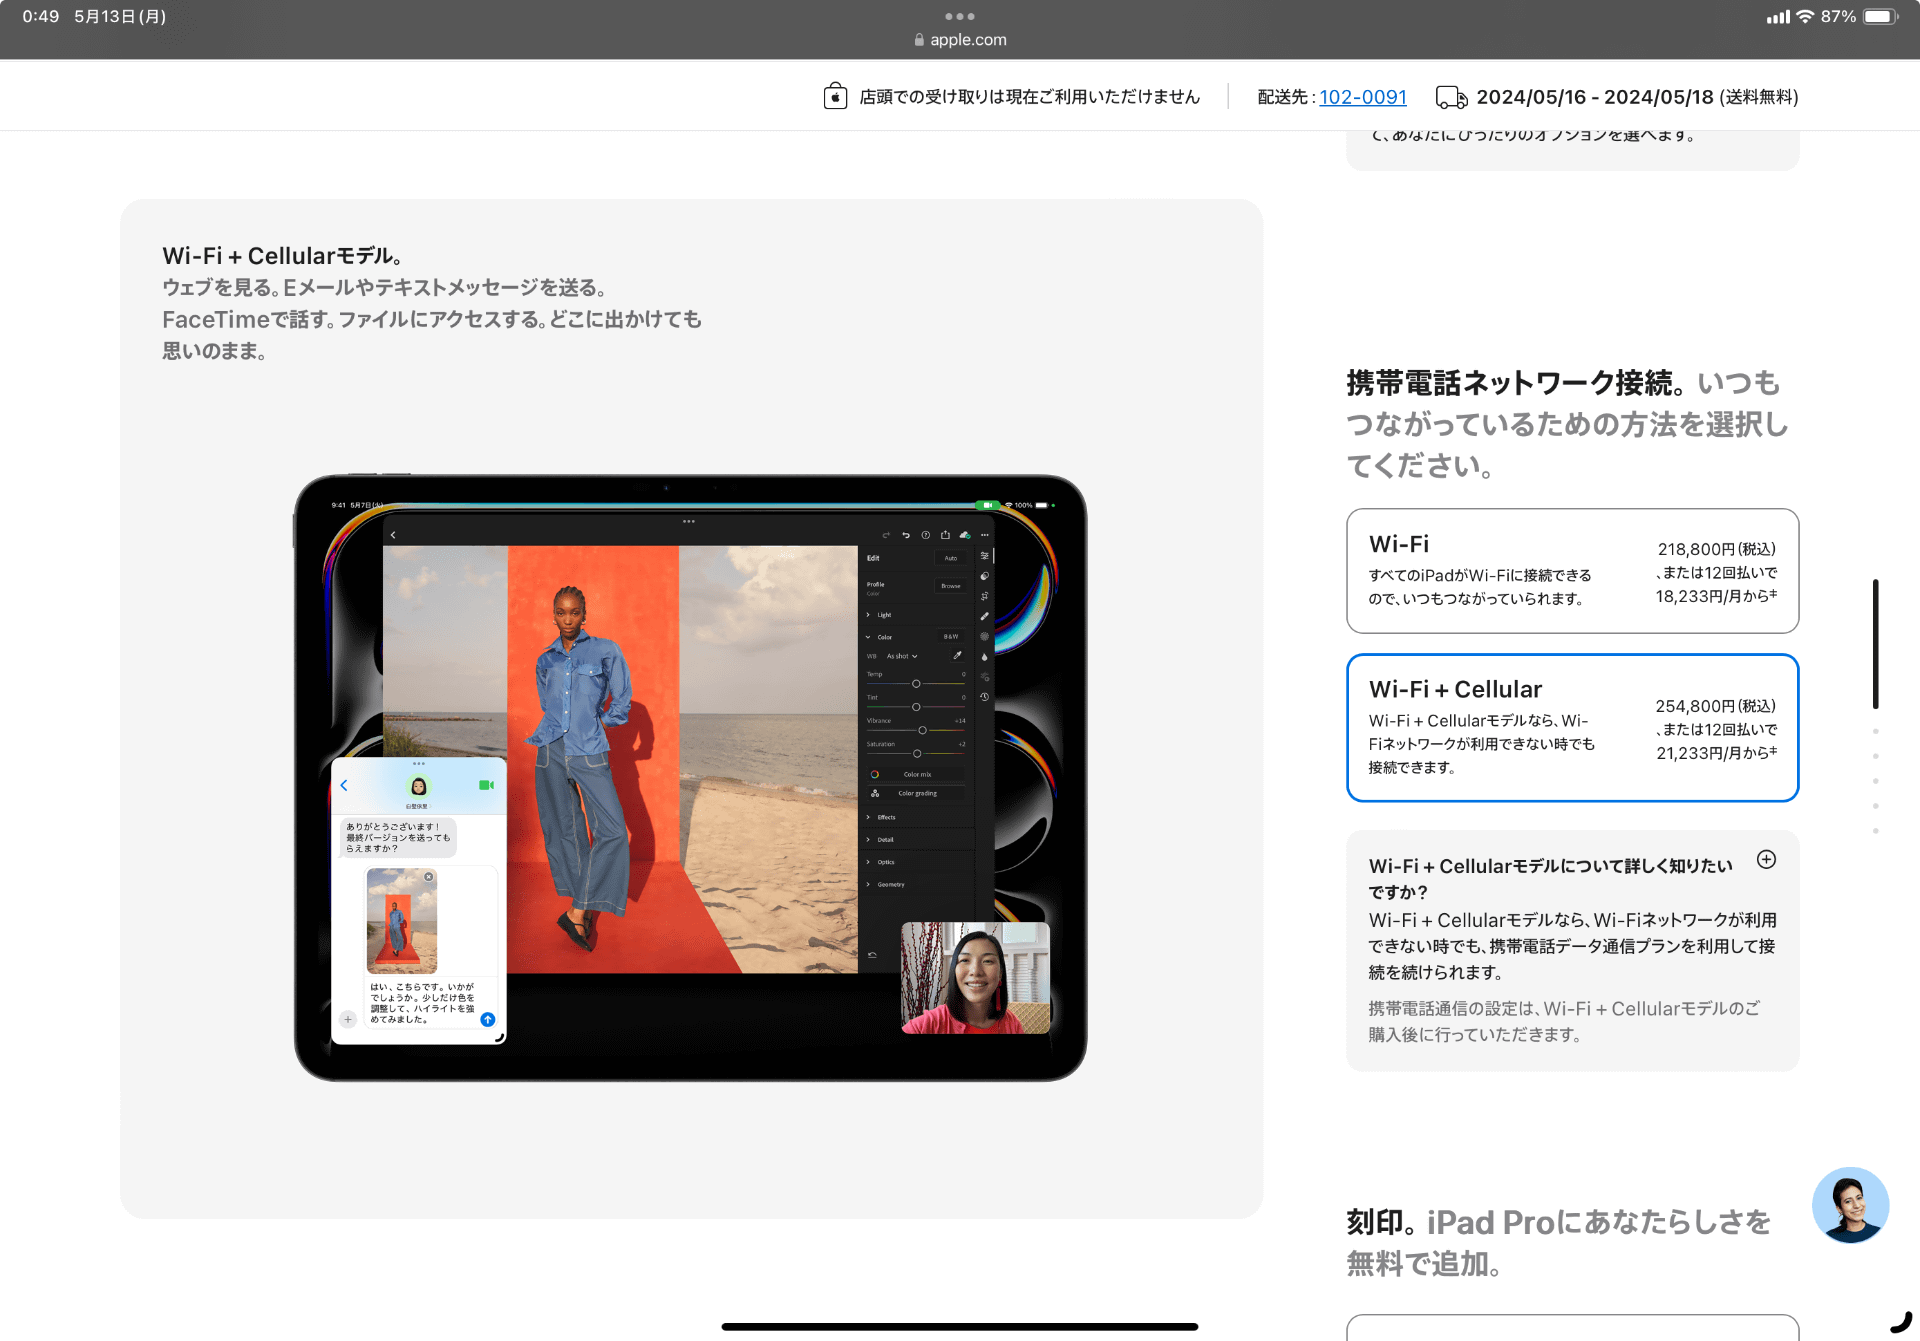
Task: Select the Wi-Fi + Cellular model option
Action: pos(1572,728)
